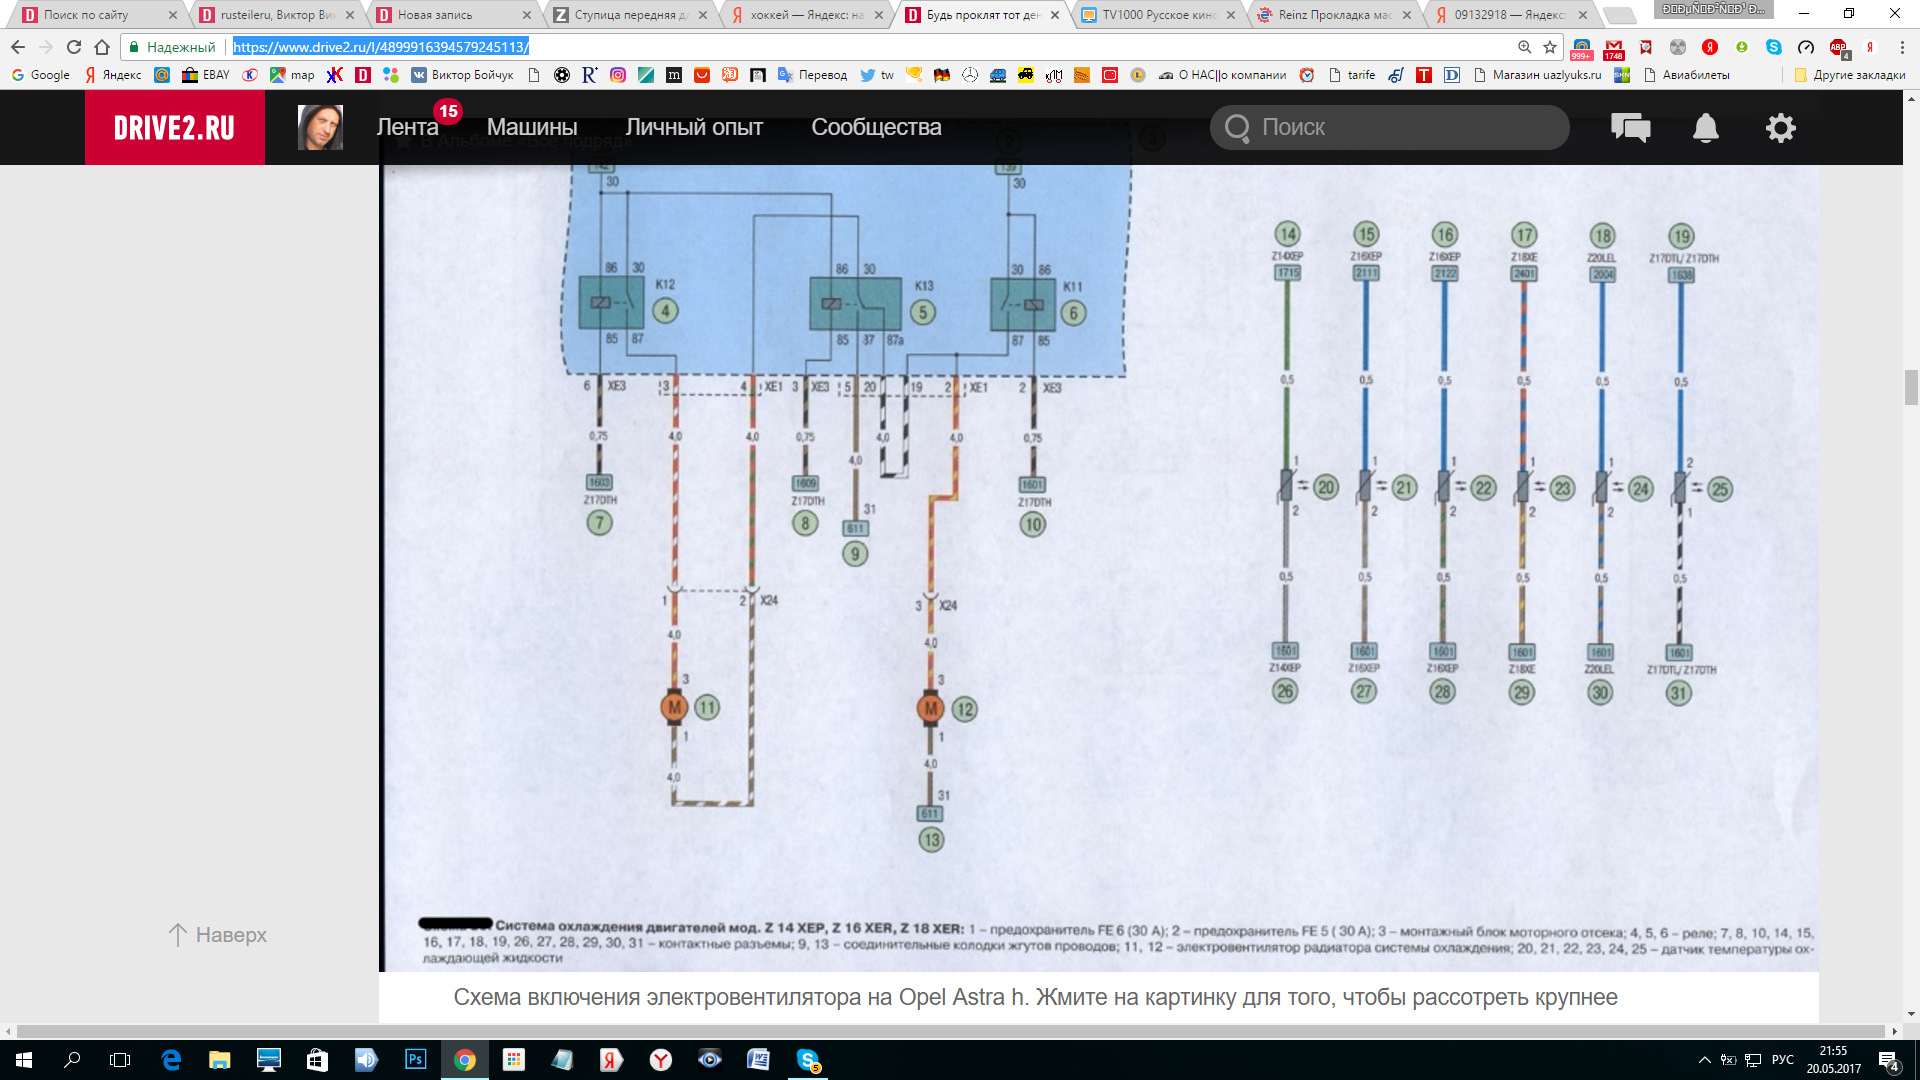Expand the Другие закладки folder
1920x1080 pixels.
click(x=1850, y=75)
